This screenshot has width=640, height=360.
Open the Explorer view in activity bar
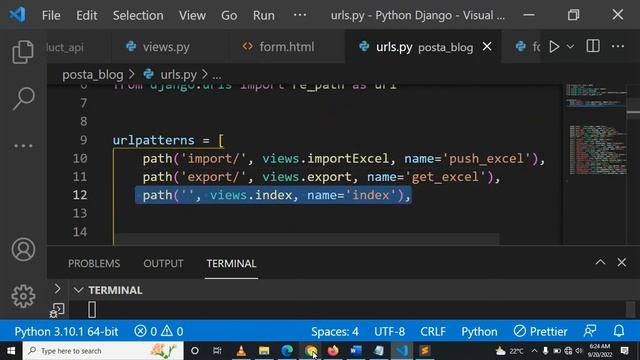[23, 52]
